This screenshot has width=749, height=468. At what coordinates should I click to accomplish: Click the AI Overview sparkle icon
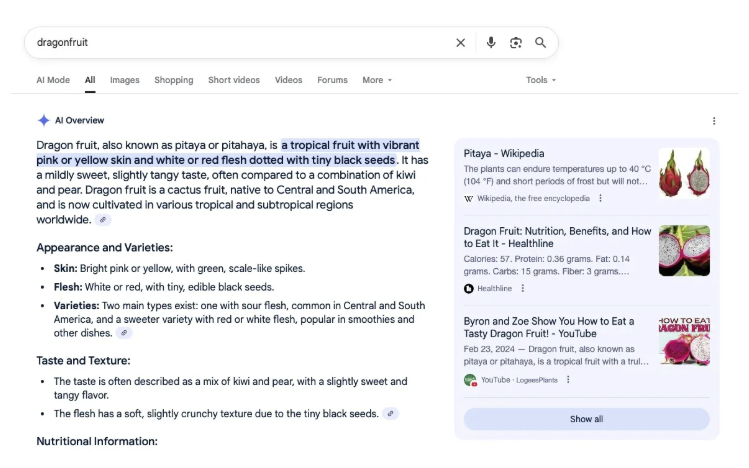(43, 120)
